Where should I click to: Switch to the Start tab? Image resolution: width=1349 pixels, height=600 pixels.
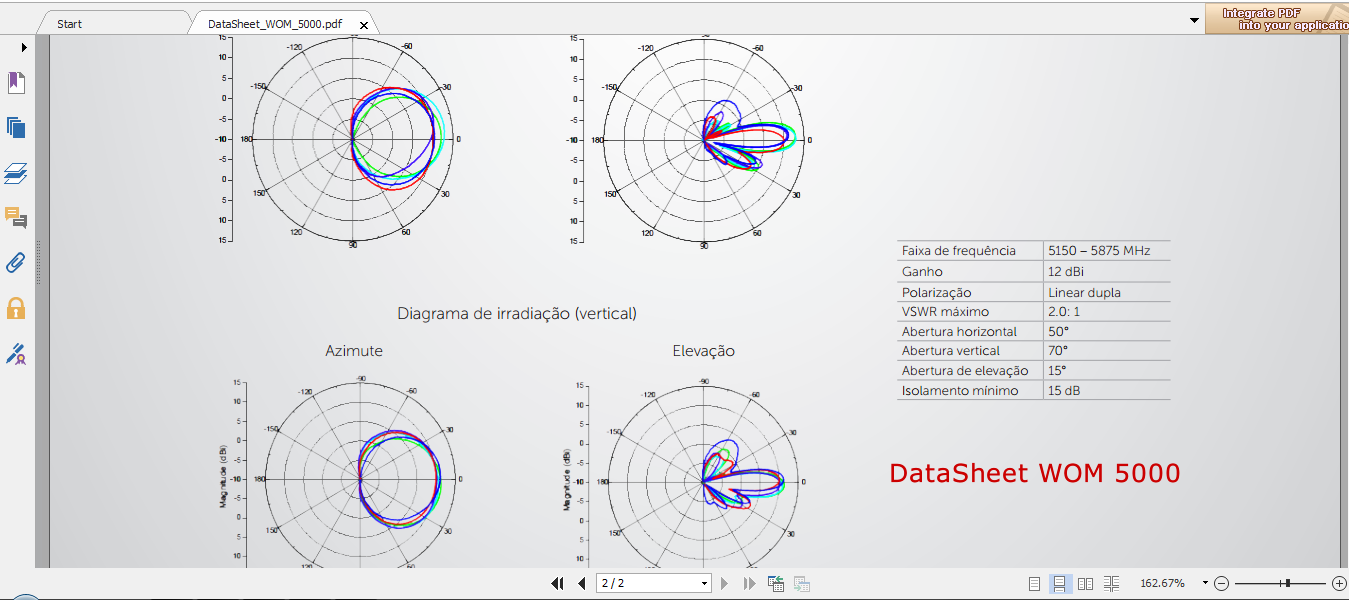[70, 24]
